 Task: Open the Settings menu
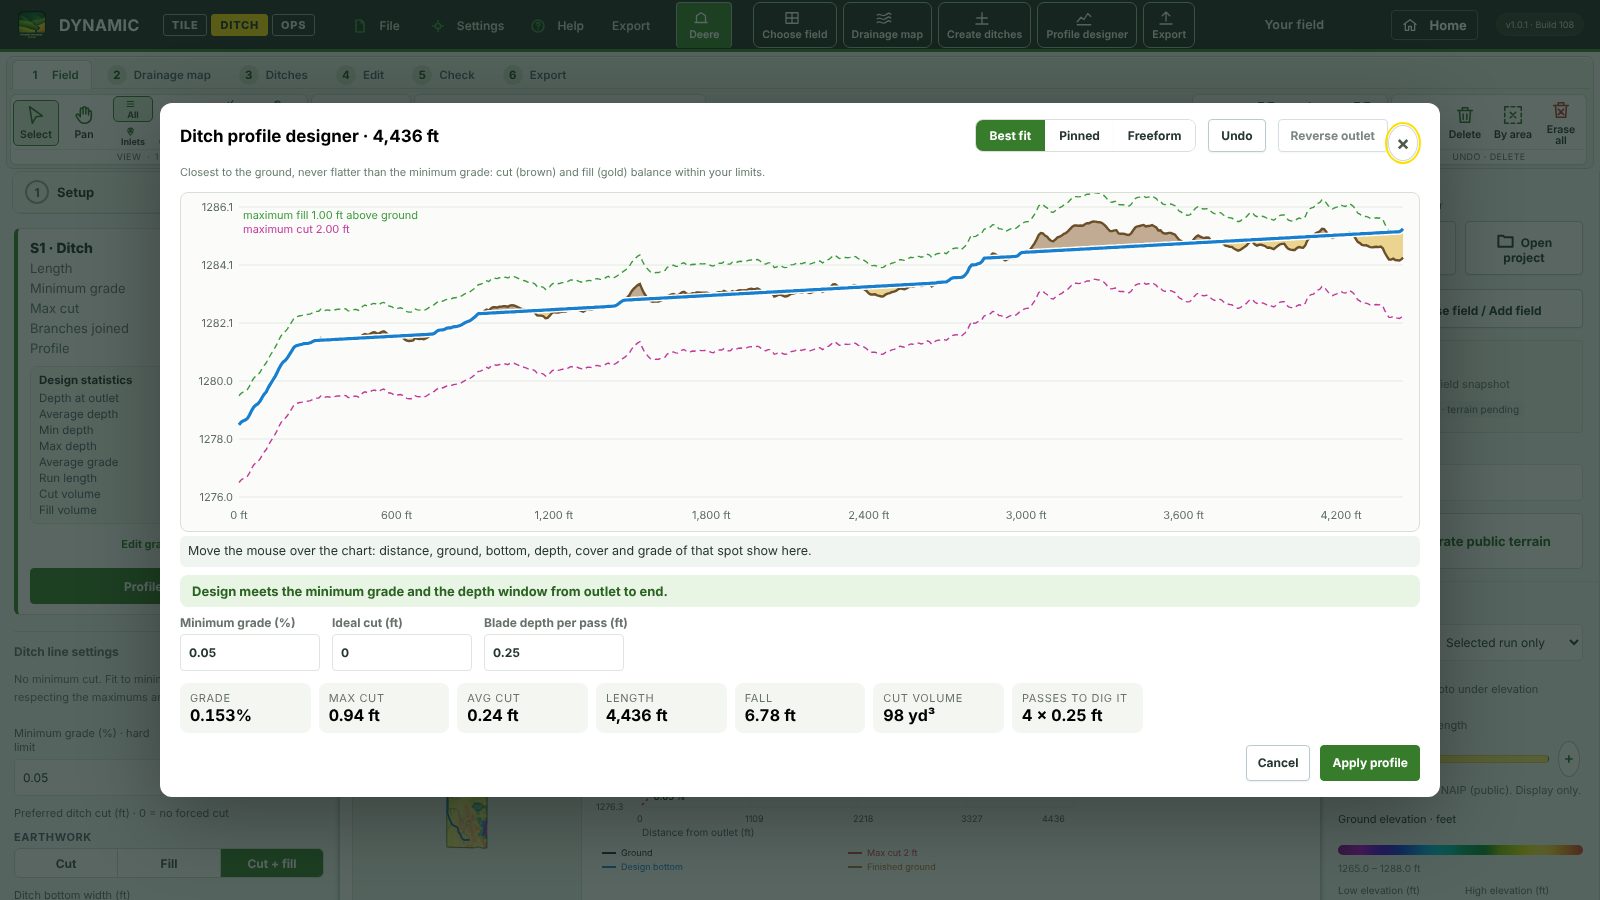pos(468,26)
